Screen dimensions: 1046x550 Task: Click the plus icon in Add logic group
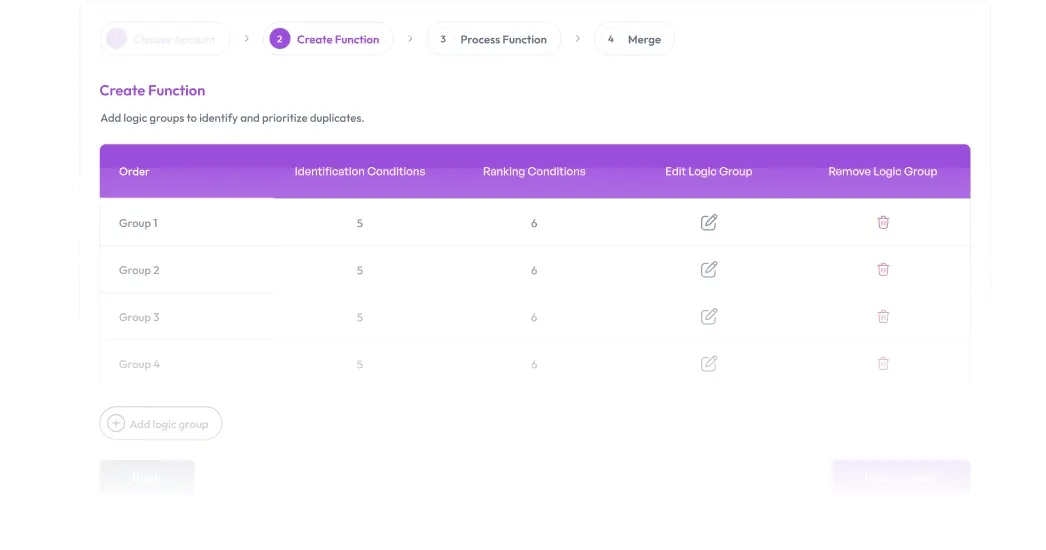(116, 423)
